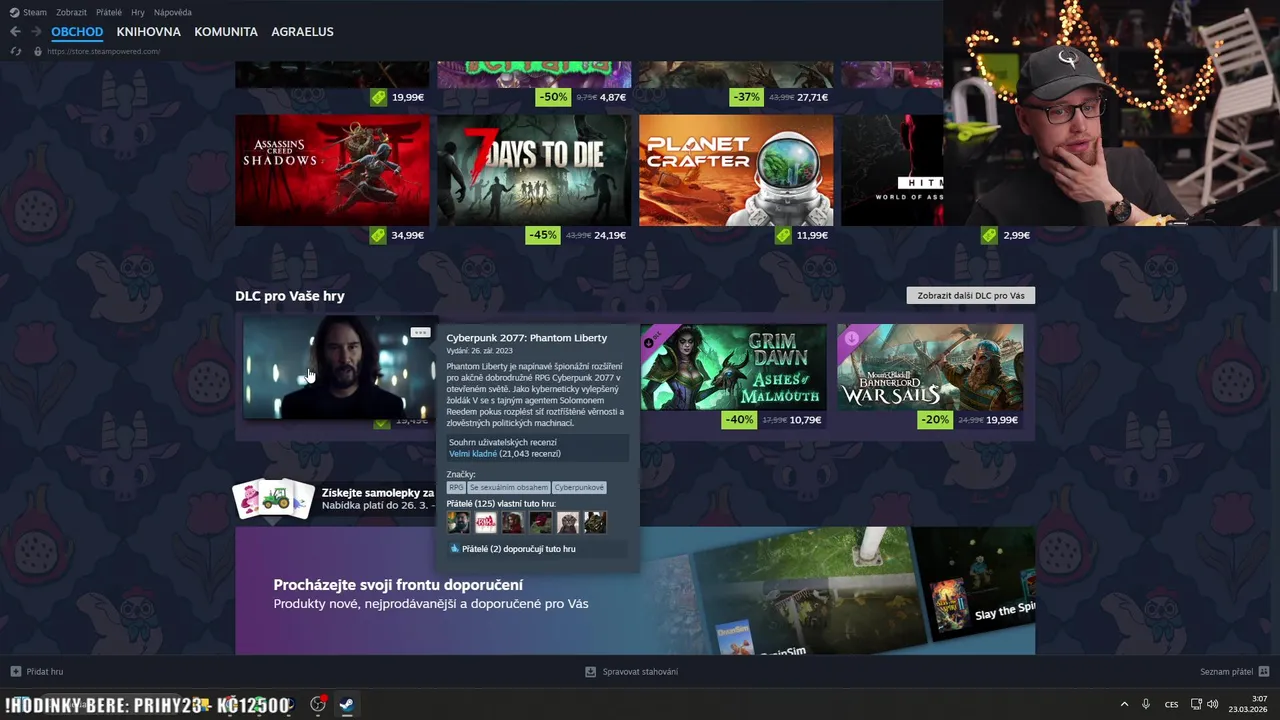Click the last friend avatar in tooltip
The image size is (1280, 720).
coord(595,522)
